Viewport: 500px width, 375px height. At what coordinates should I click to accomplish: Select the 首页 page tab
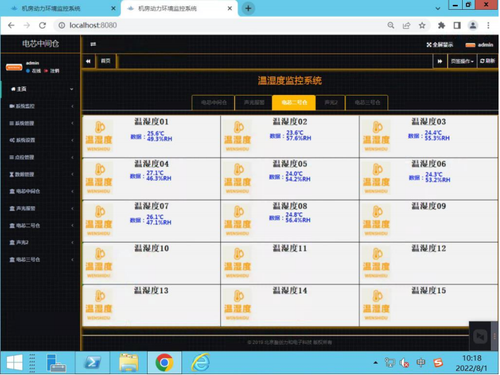(x=106, y=61)
